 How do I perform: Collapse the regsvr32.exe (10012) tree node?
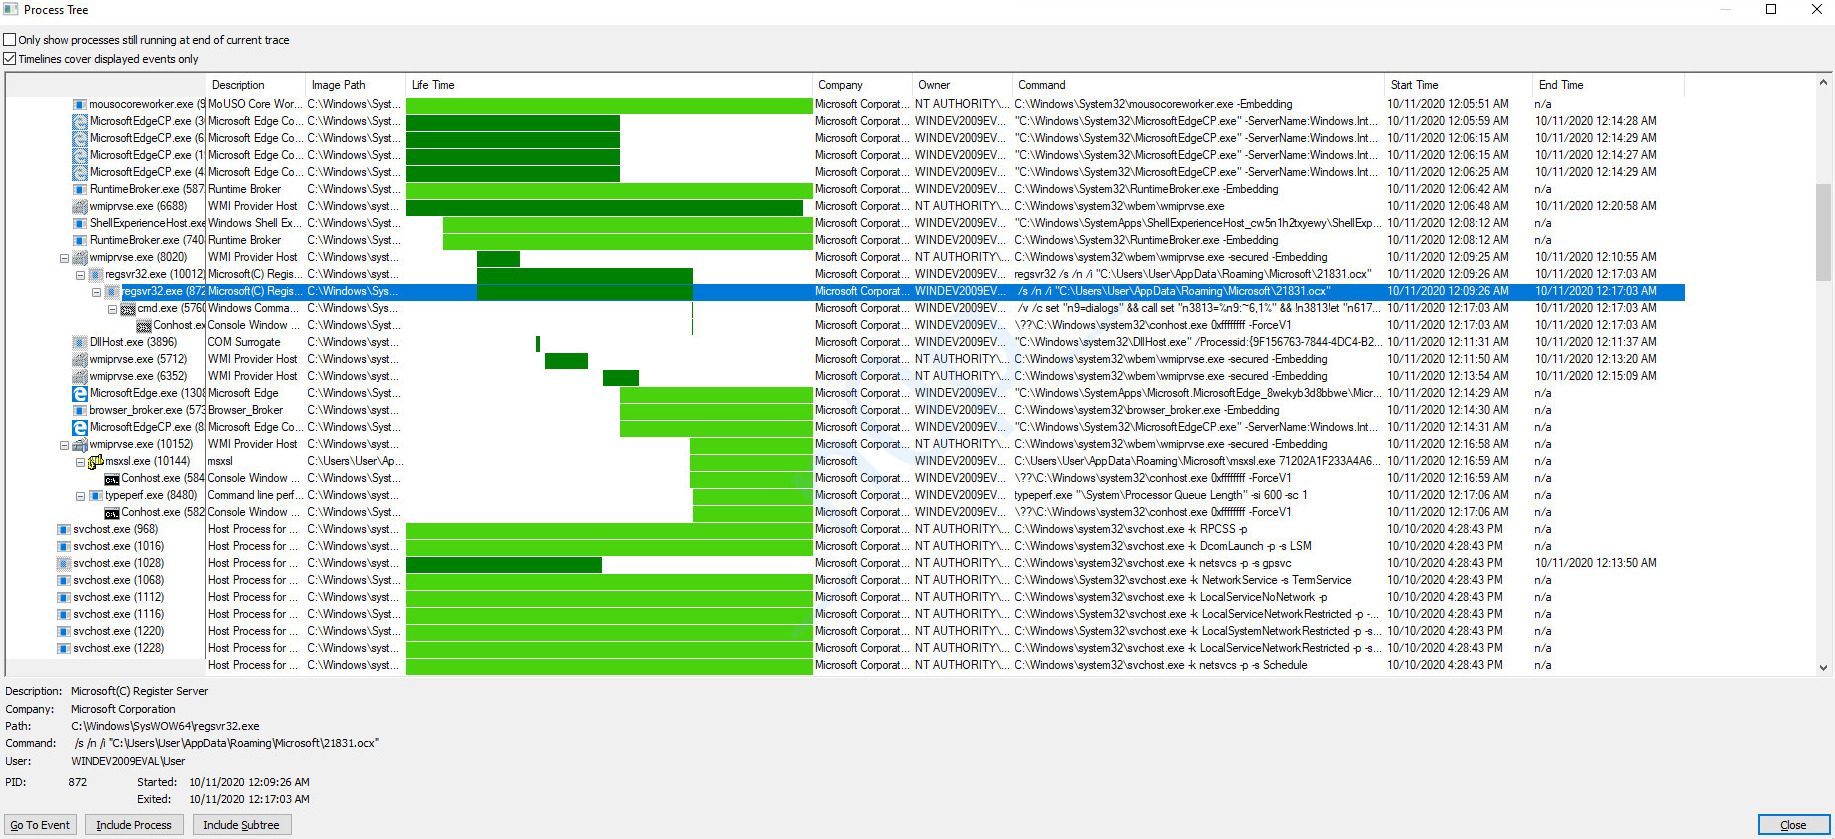coord(81,275)
